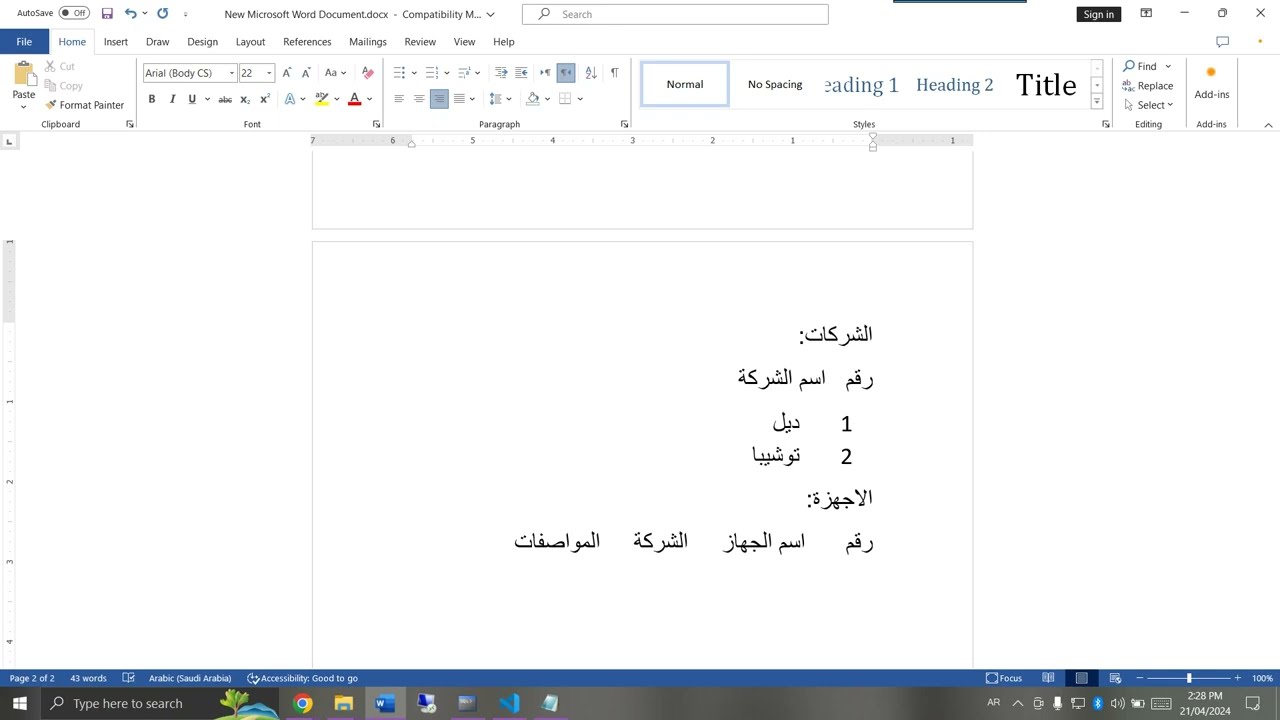Clear all formatting with the eraser icon

point(367,73)
